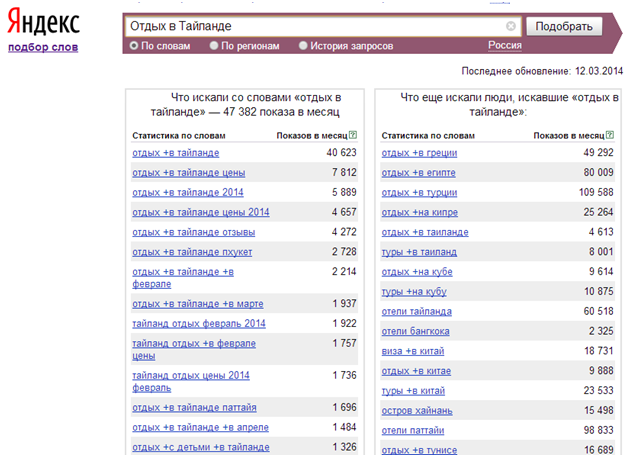The width and height of the screenshot is (627, 457).
Task: Click the Подобрать button
Action: (x=564, y=26)
